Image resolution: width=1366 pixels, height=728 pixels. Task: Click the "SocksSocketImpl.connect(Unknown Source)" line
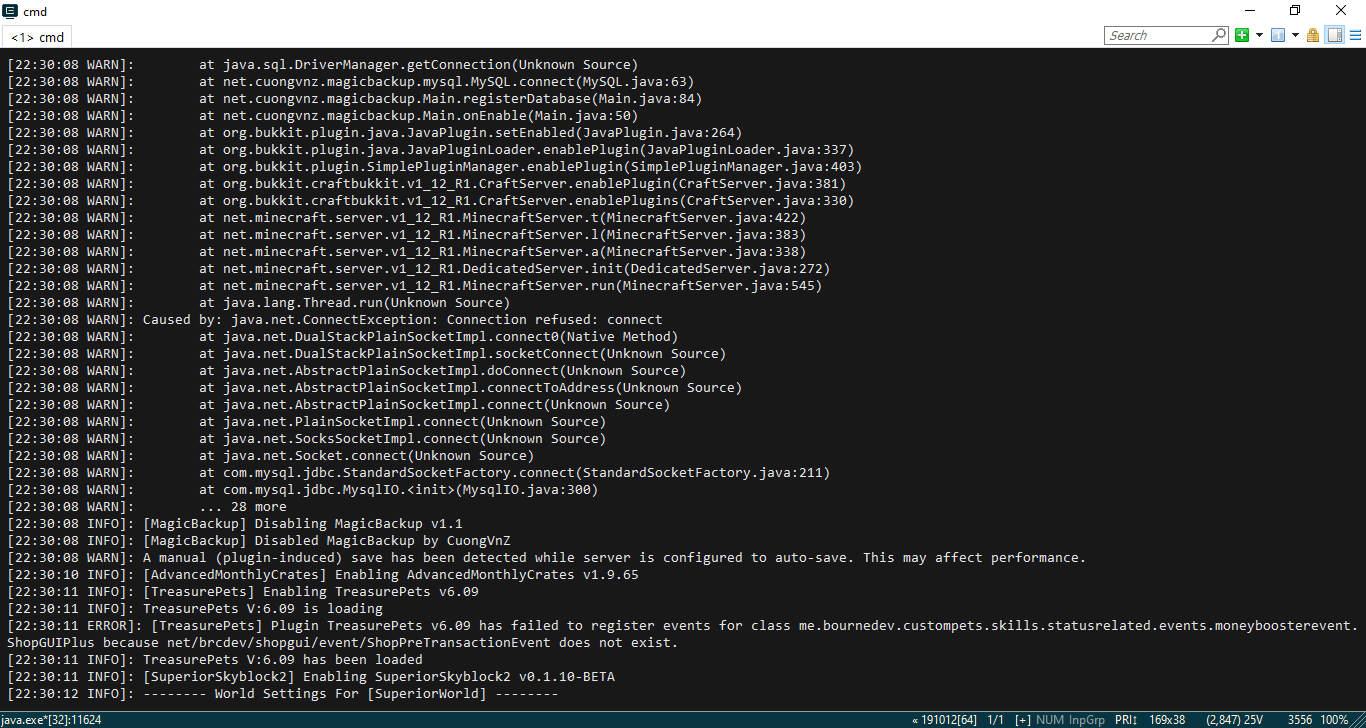(306, 439)
